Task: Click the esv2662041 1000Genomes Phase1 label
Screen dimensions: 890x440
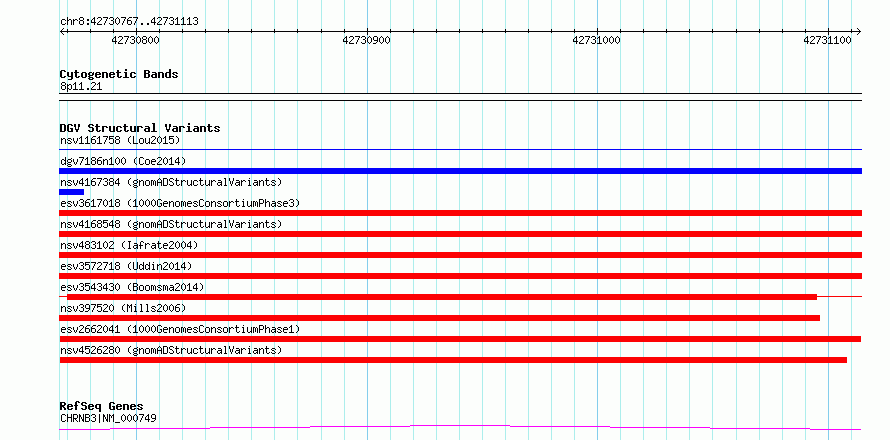Action: [x=180, y=329]
